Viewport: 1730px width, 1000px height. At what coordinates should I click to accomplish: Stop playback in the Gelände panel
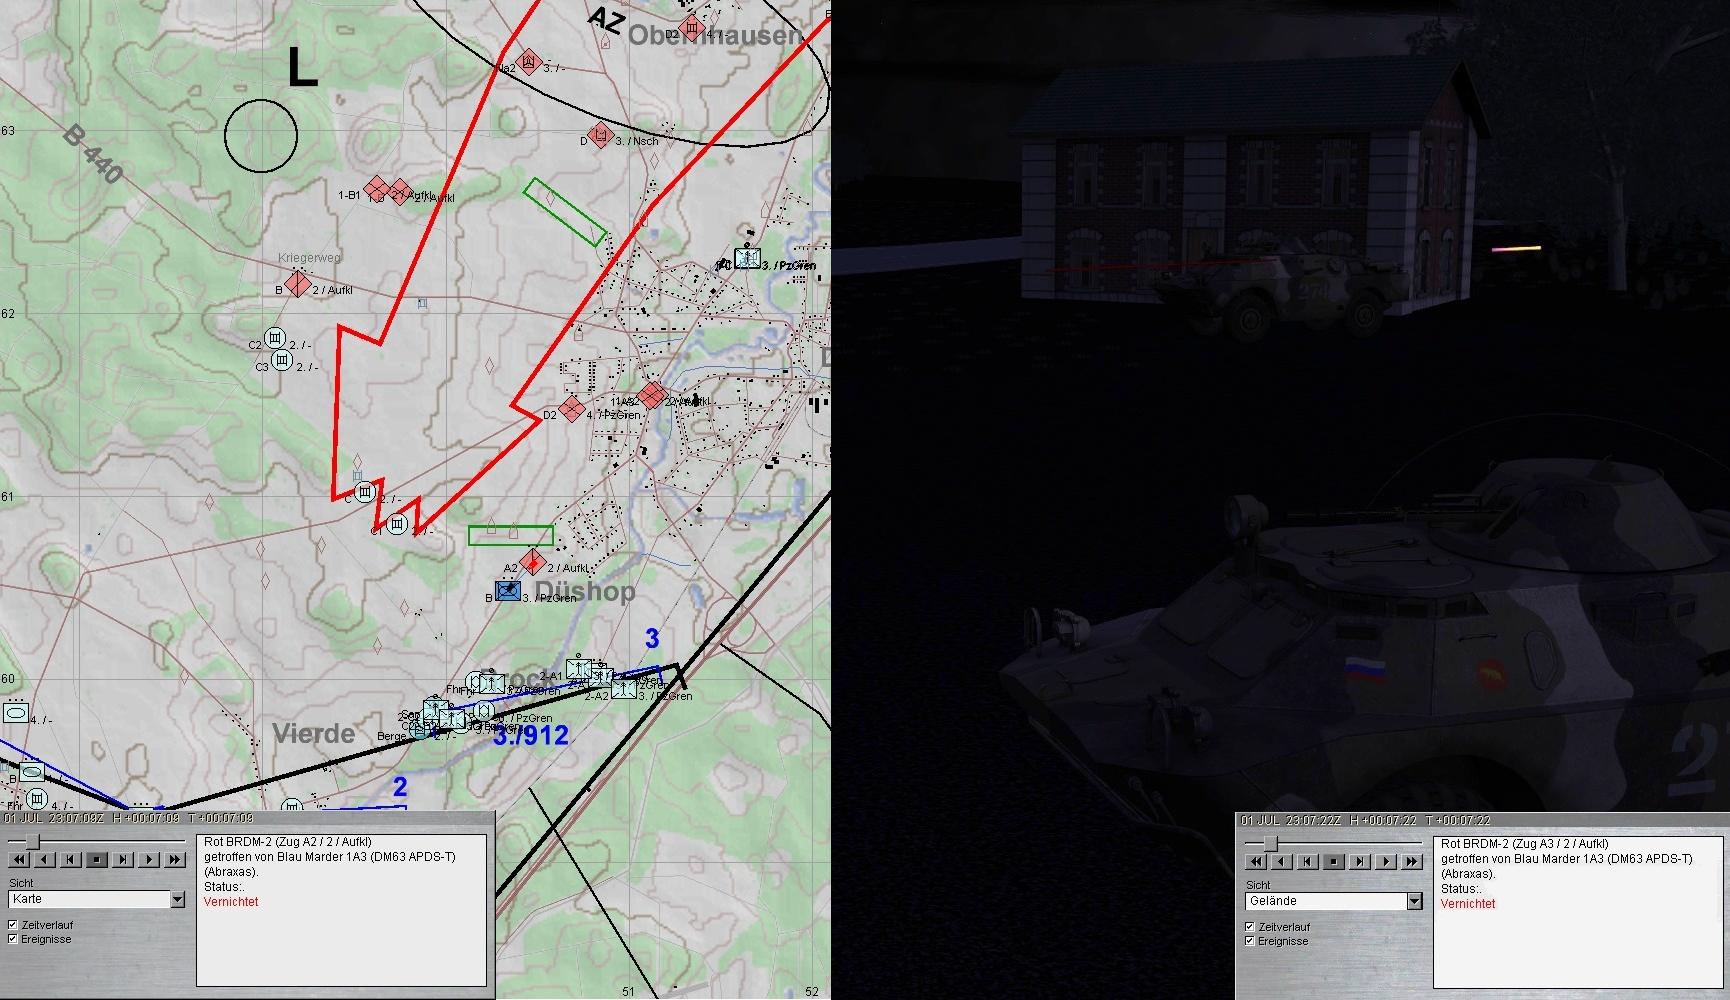click(1334, 861)
